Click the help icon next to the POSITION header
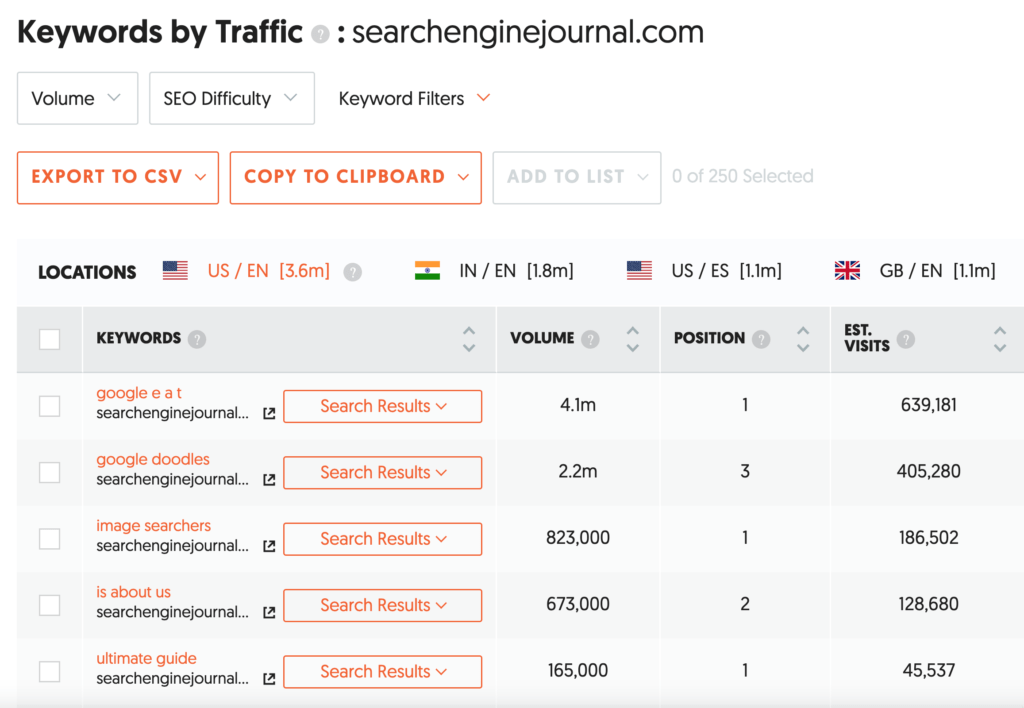The image size is (1024, 708). (763, 338)
